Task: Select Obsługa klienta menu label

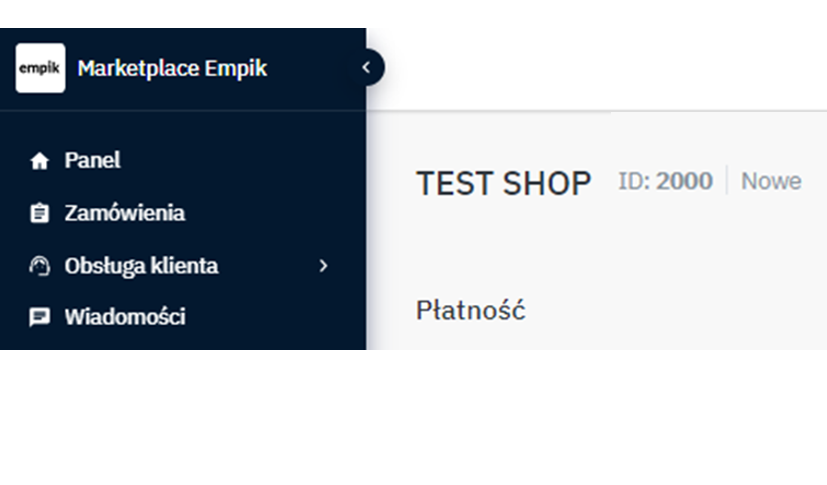Action: point(141,266)
